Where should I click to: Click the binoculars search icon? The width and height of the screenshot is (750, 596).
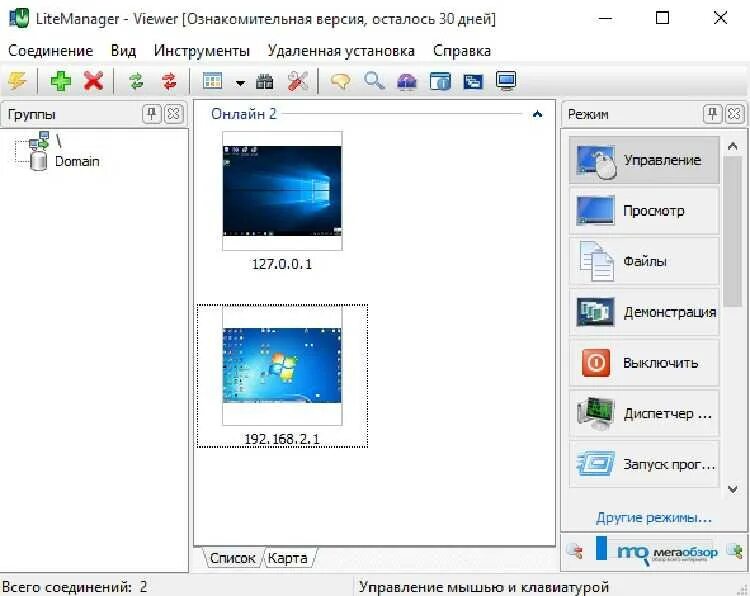coord(265,81)
